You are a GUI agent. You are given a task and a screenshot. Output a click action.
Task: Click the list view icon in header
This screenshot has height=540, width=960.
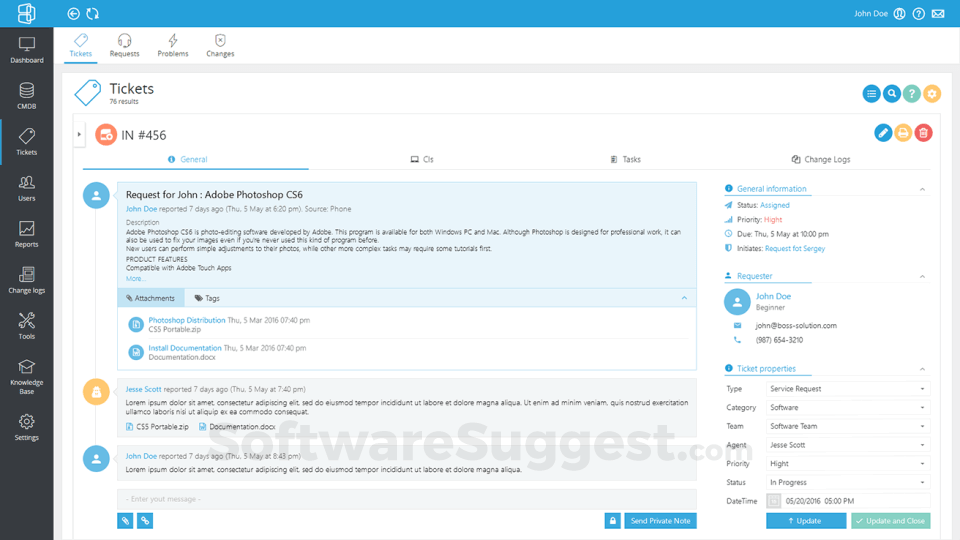[x=871, y=94]
